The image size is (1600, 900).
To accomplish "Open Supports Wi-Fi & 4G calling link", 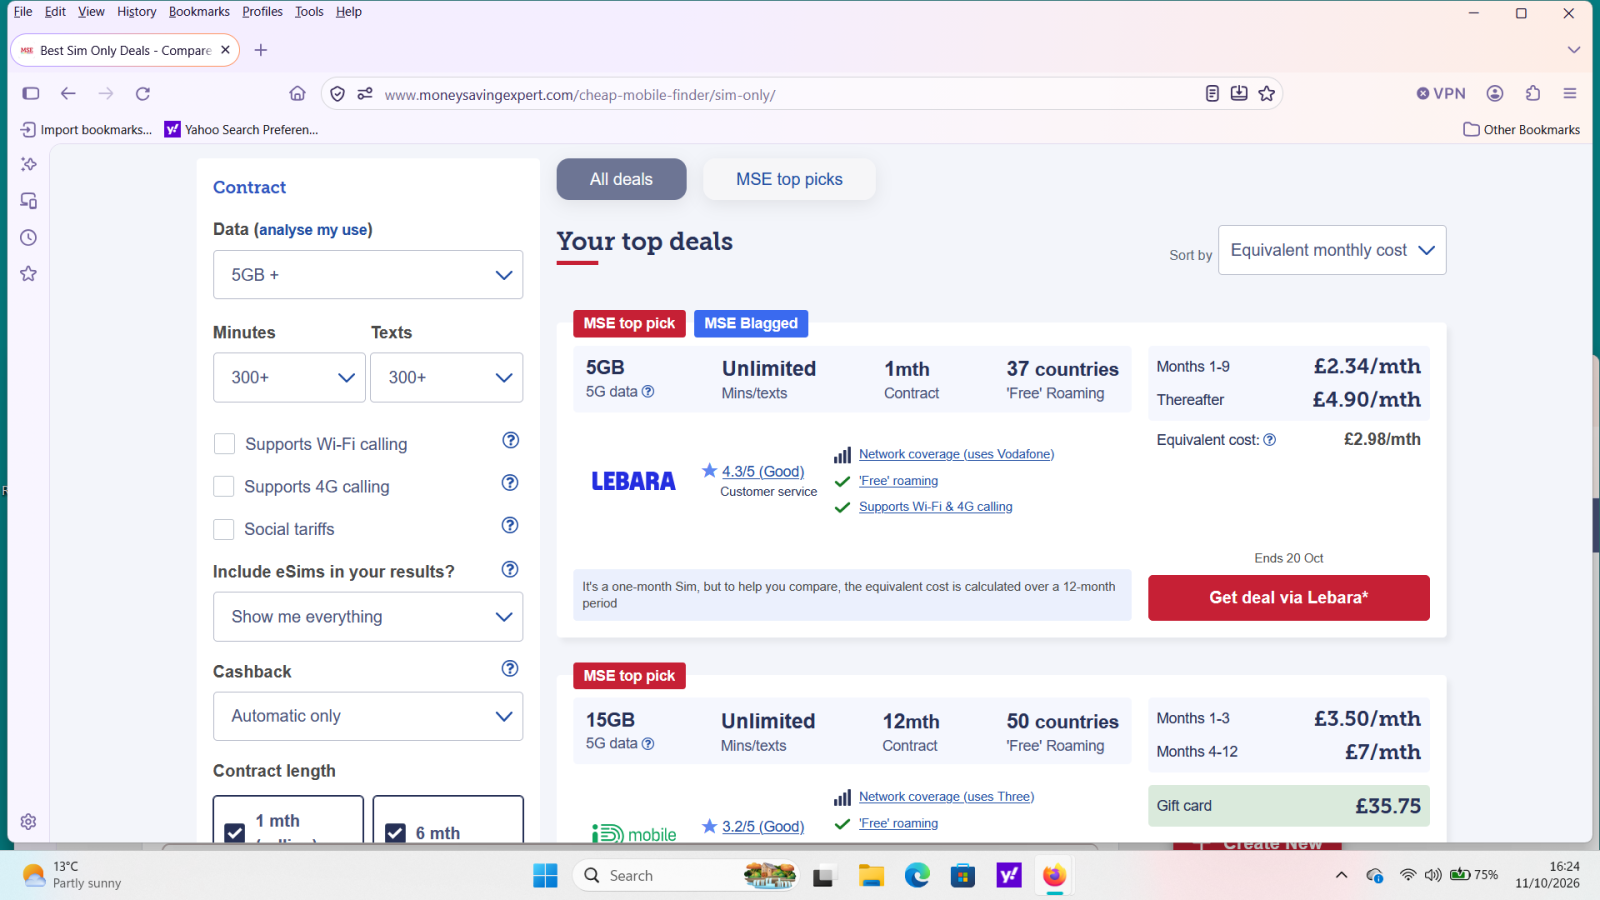I will [935, 507].
